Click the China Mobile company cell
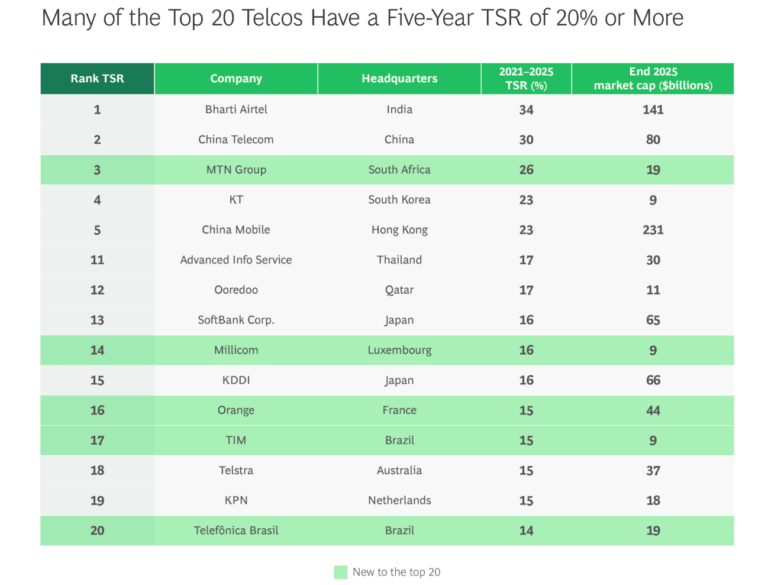Viewport: 768px width, 585px height. 236,230
